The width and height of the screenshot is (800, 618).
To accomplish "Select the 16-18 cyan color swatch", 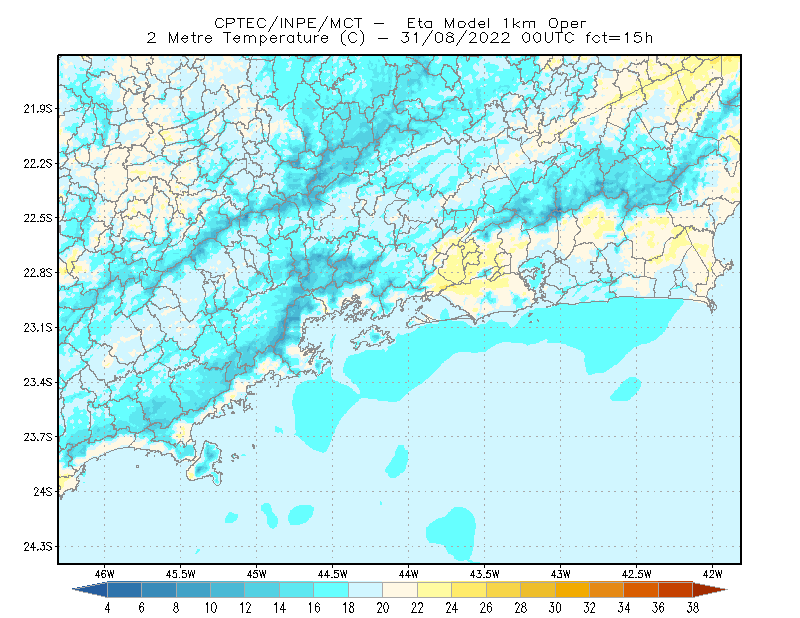I will (x=331, y=590).
